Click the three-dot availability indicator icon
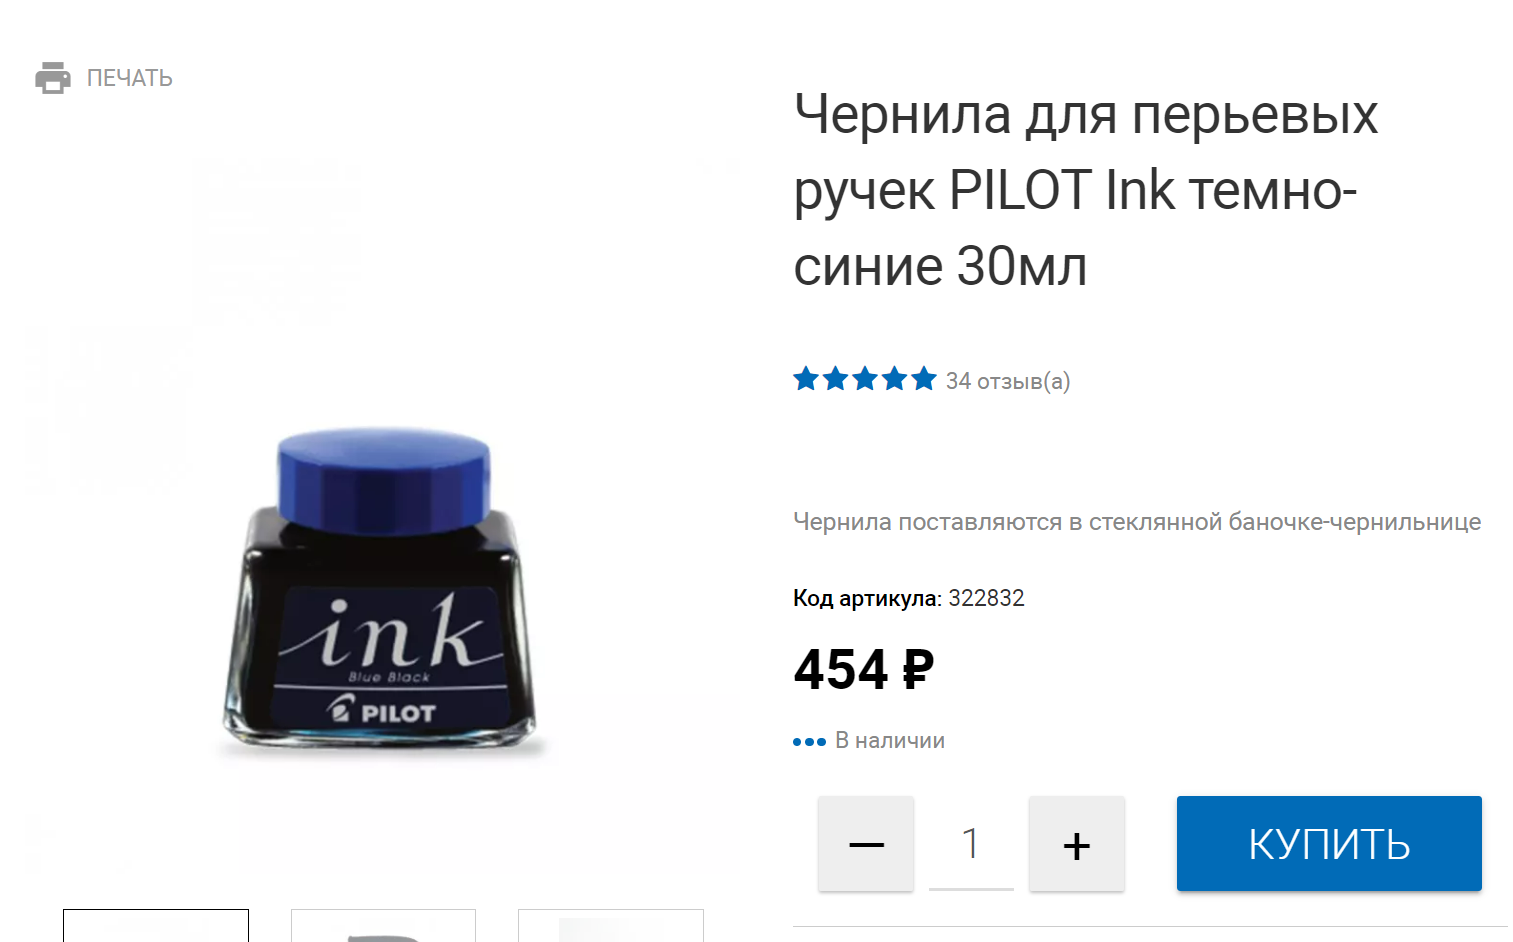 (x=809, y=742)
